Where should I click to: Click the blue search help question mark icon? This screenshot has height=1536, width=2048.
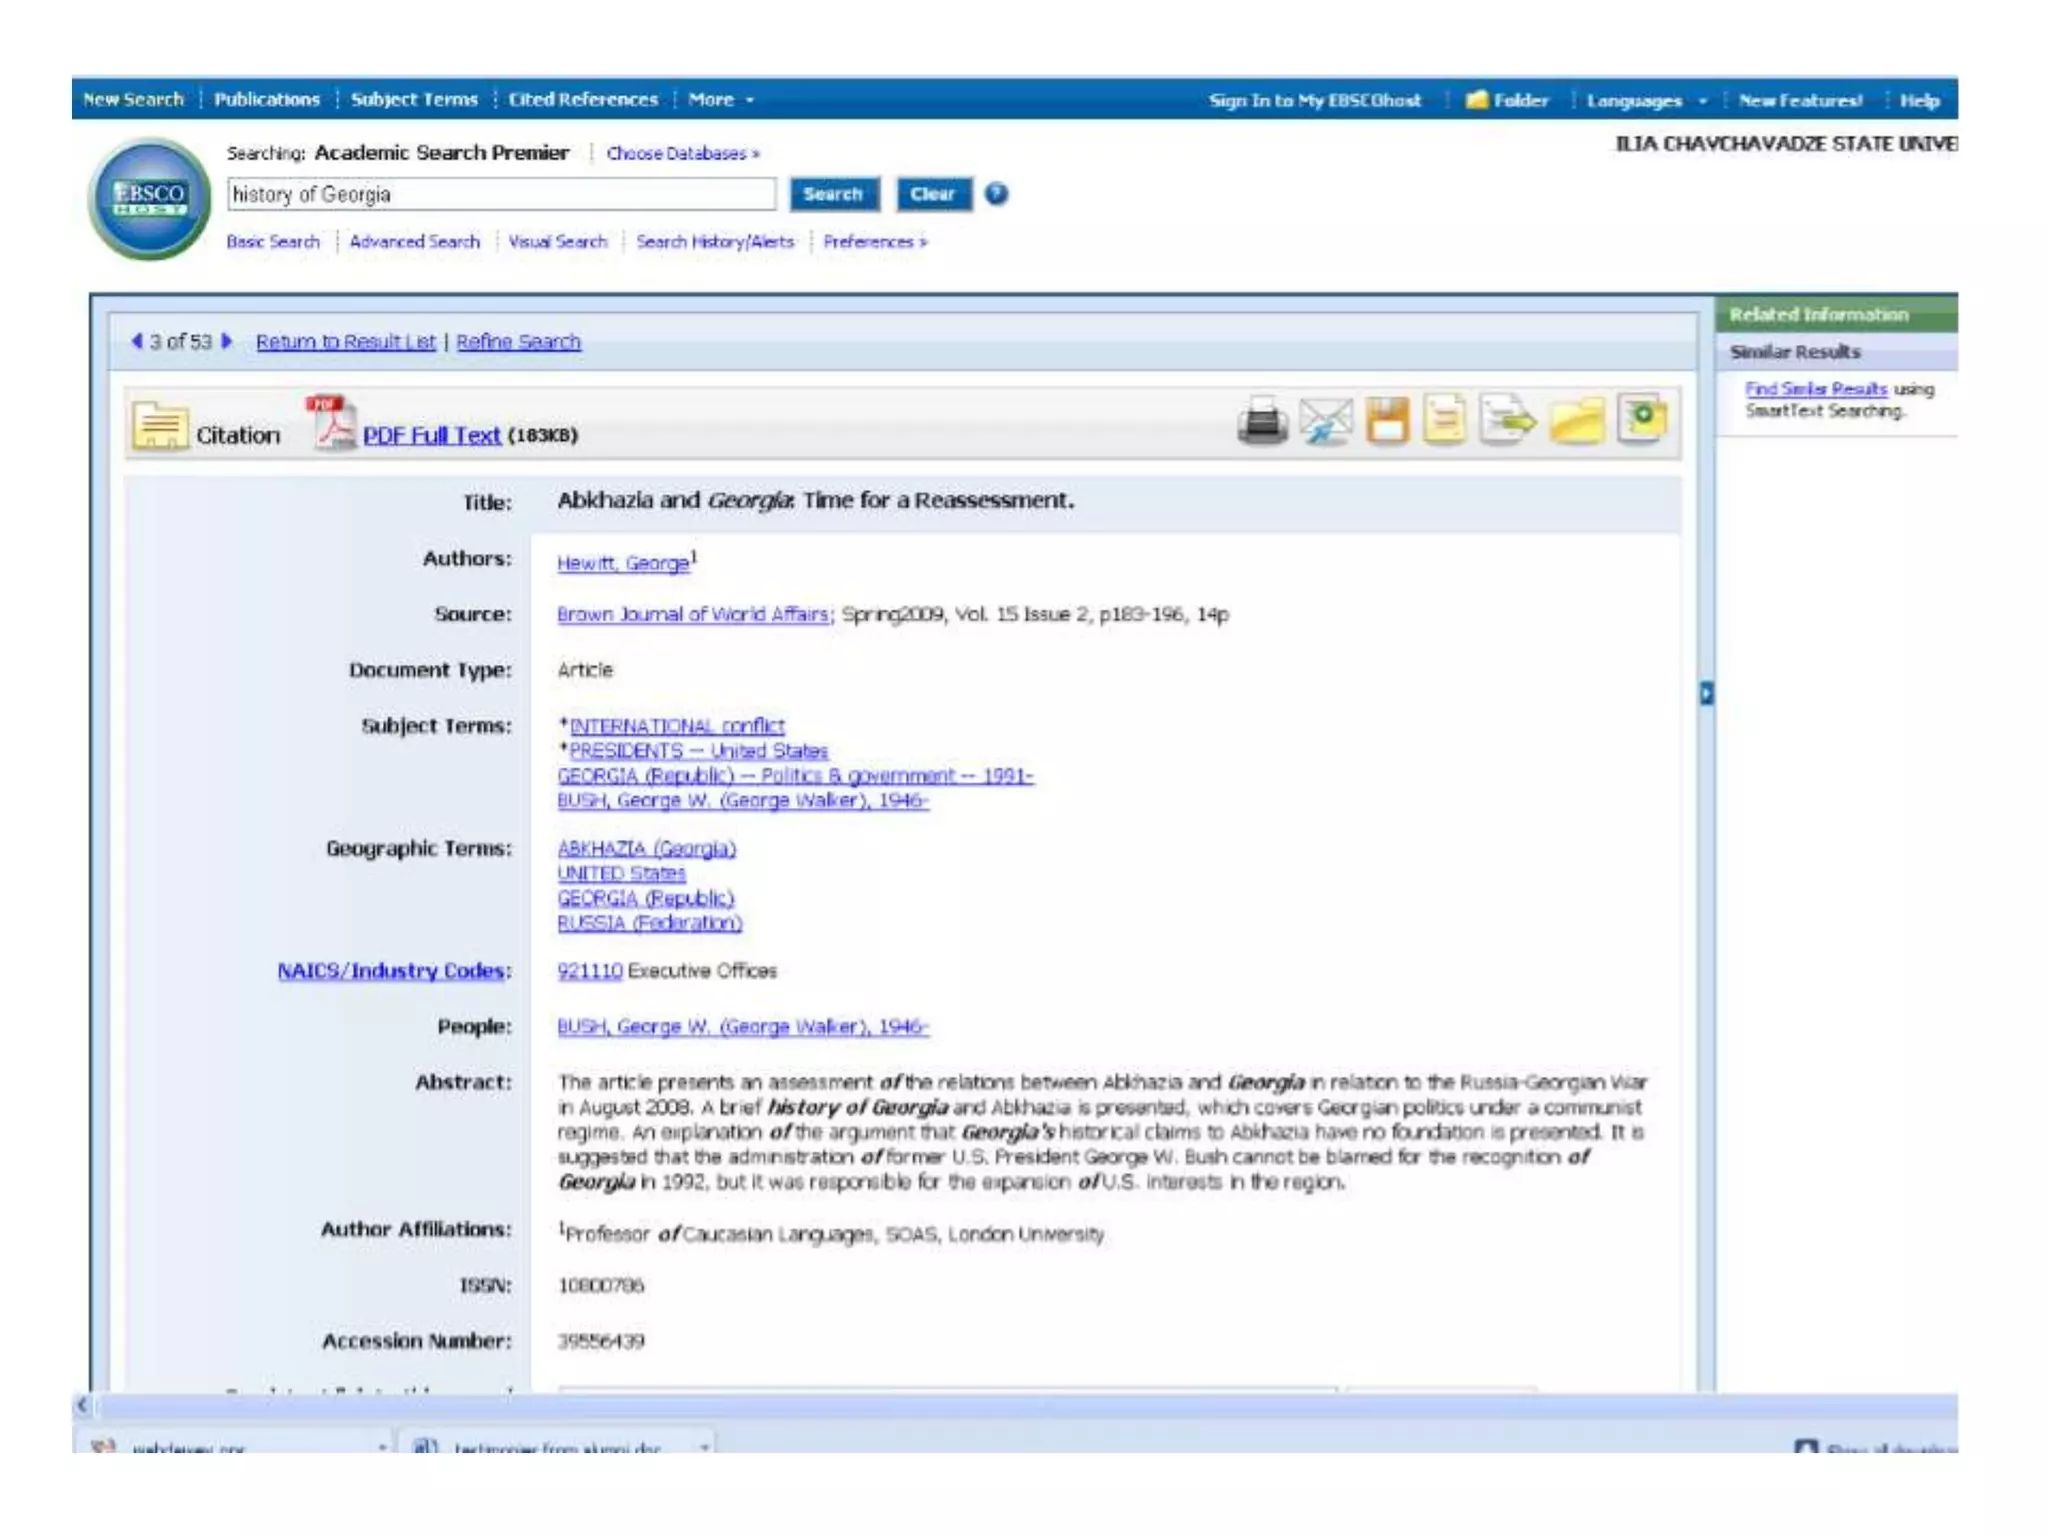996,194
